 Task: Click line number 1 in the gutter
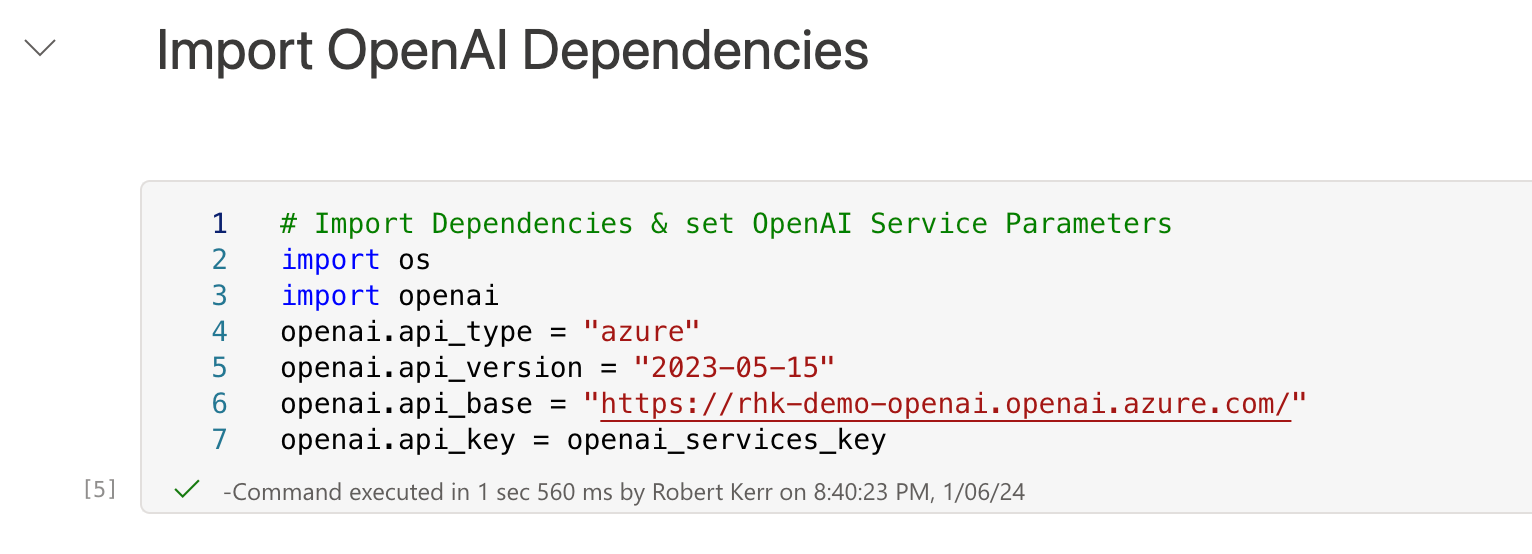219,223
